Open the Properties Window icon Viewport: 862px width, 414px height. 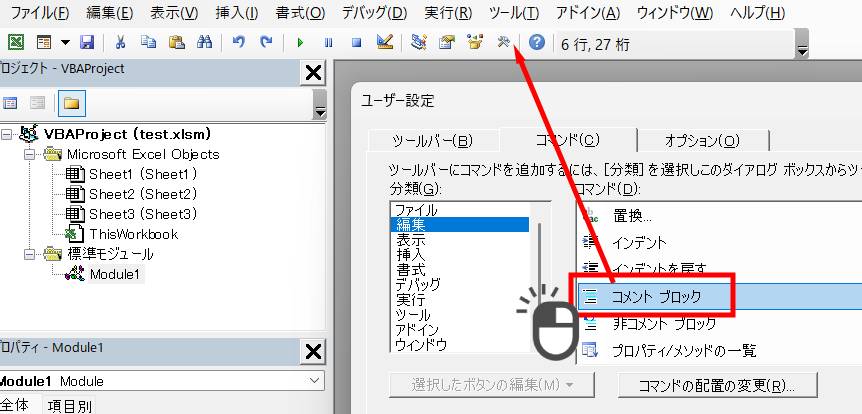pos(447,42)
